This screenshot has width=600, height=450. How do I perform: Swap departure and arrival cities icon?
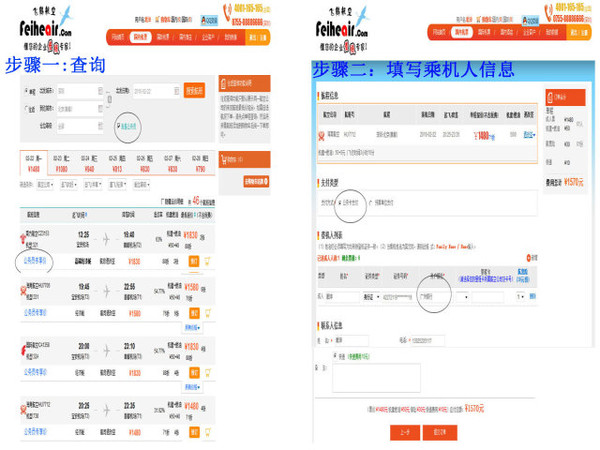click(x=109, y=100)
